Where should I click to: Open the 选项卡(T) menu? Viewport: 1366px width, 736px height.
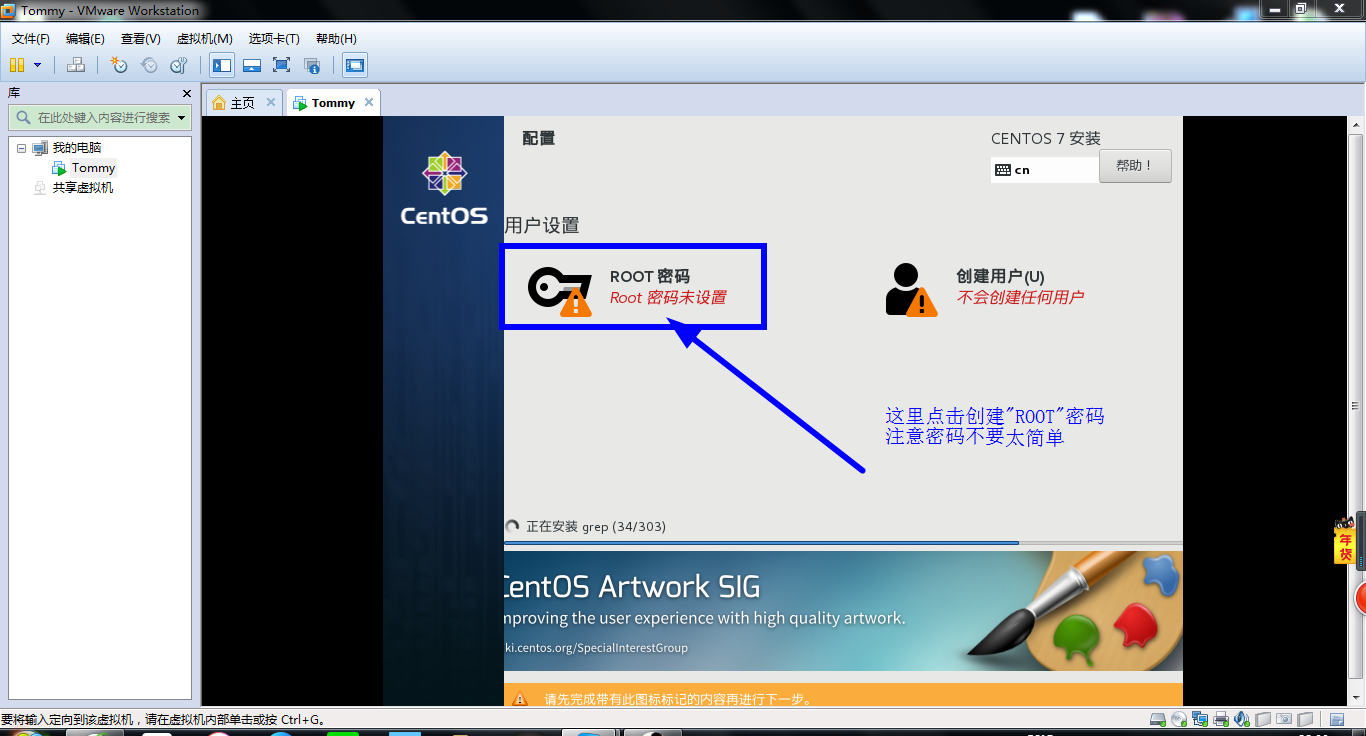coord(274,39)
